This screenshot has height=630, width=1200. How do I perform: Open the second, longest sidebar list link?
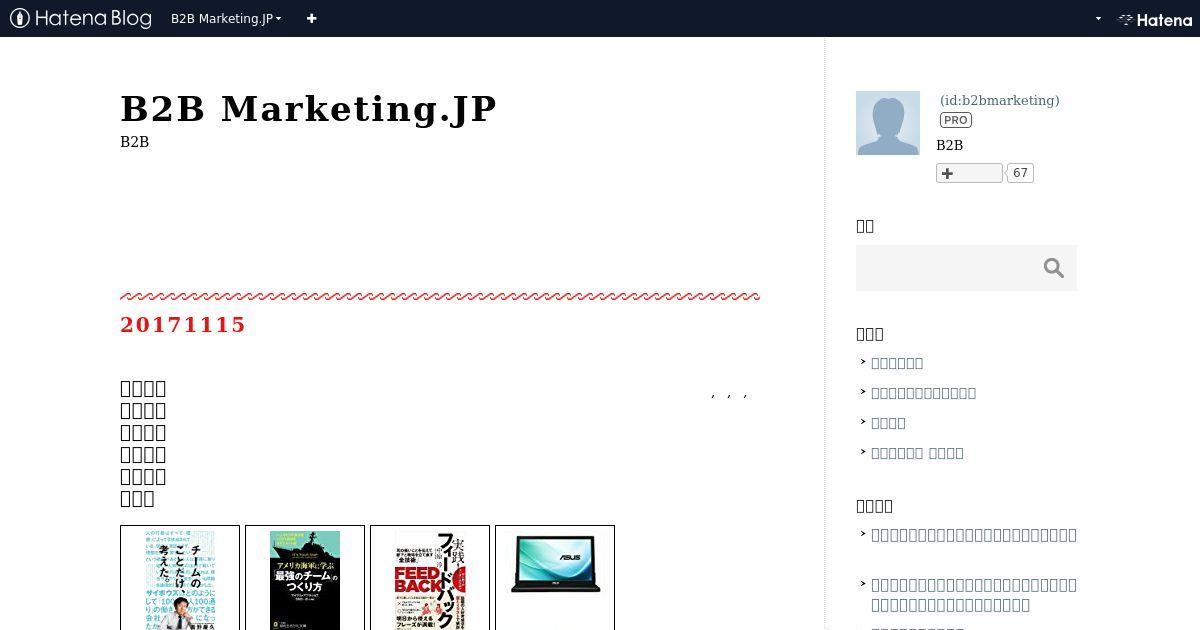point(923,393)
